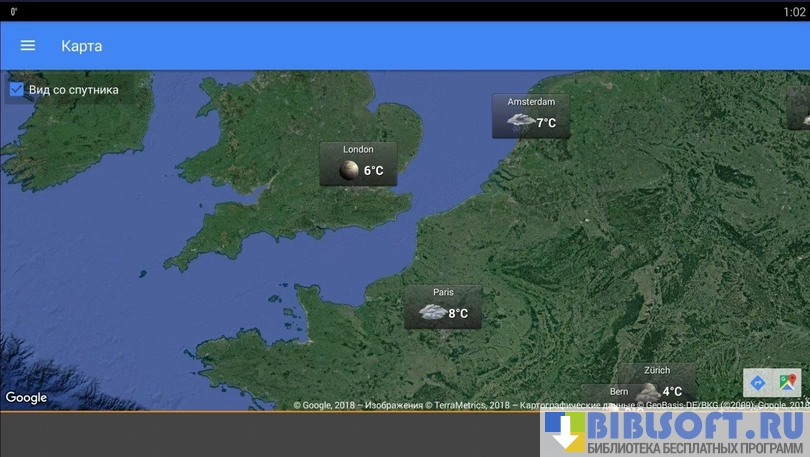Open the hamburger navigation menu
810x457 pixels.
28,46
